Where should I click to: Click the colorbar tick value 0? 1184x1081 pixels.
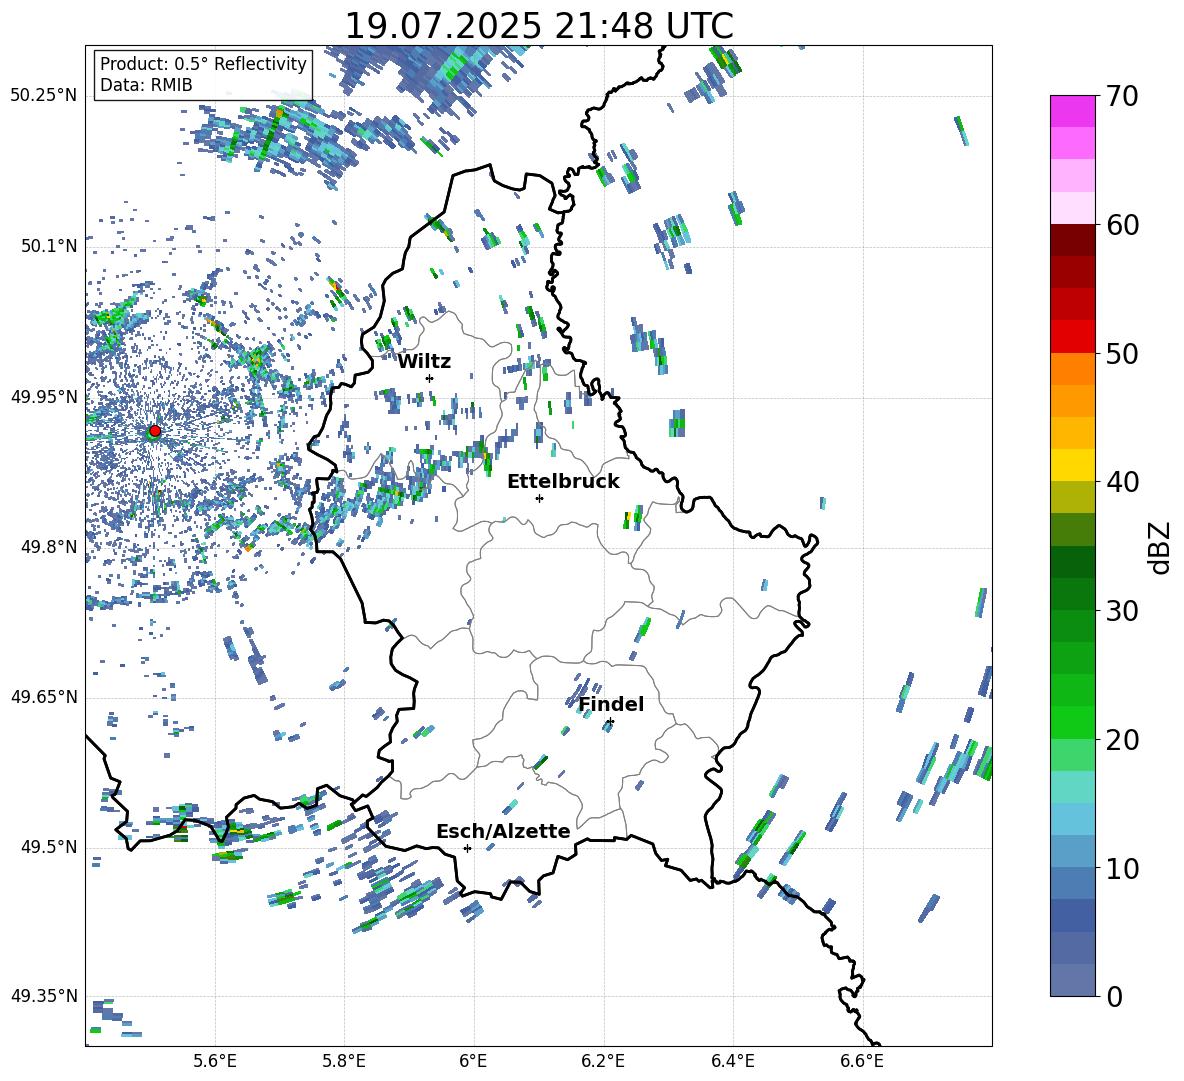tap(1114, 996)
